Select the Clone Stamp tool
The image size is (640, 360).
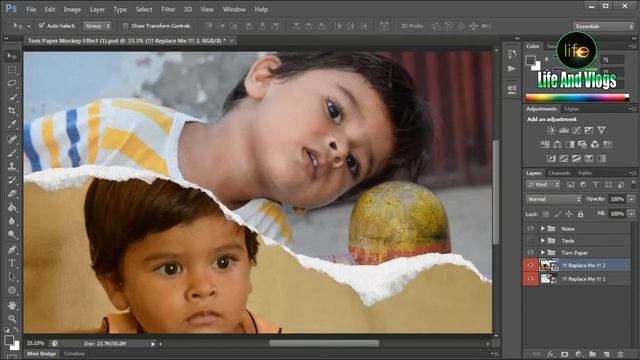click(12, 167)
